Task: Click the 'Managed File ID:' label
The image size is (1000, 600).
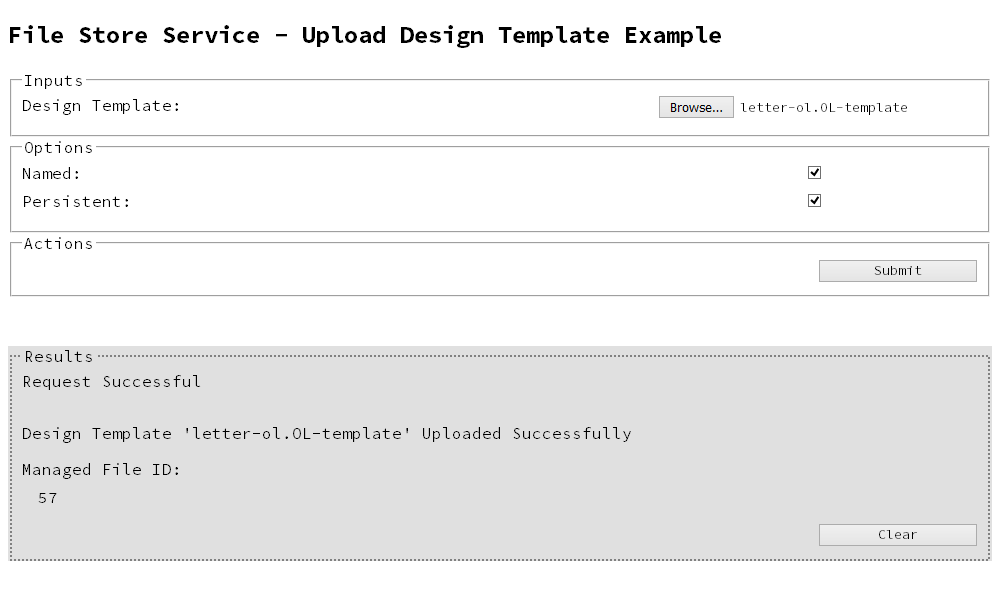Action: coord(101,470)
